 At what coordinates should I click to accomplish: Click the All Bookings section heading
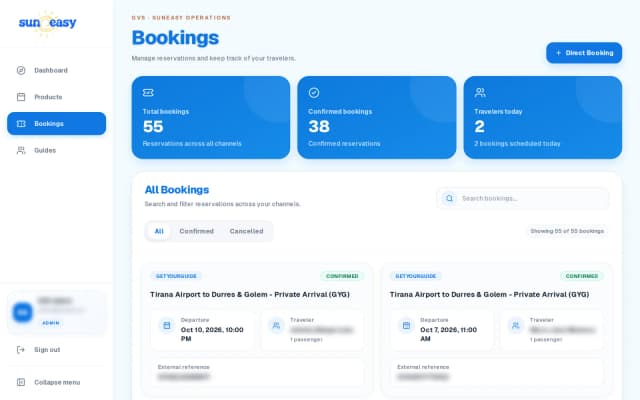click(x=177, y=190)
